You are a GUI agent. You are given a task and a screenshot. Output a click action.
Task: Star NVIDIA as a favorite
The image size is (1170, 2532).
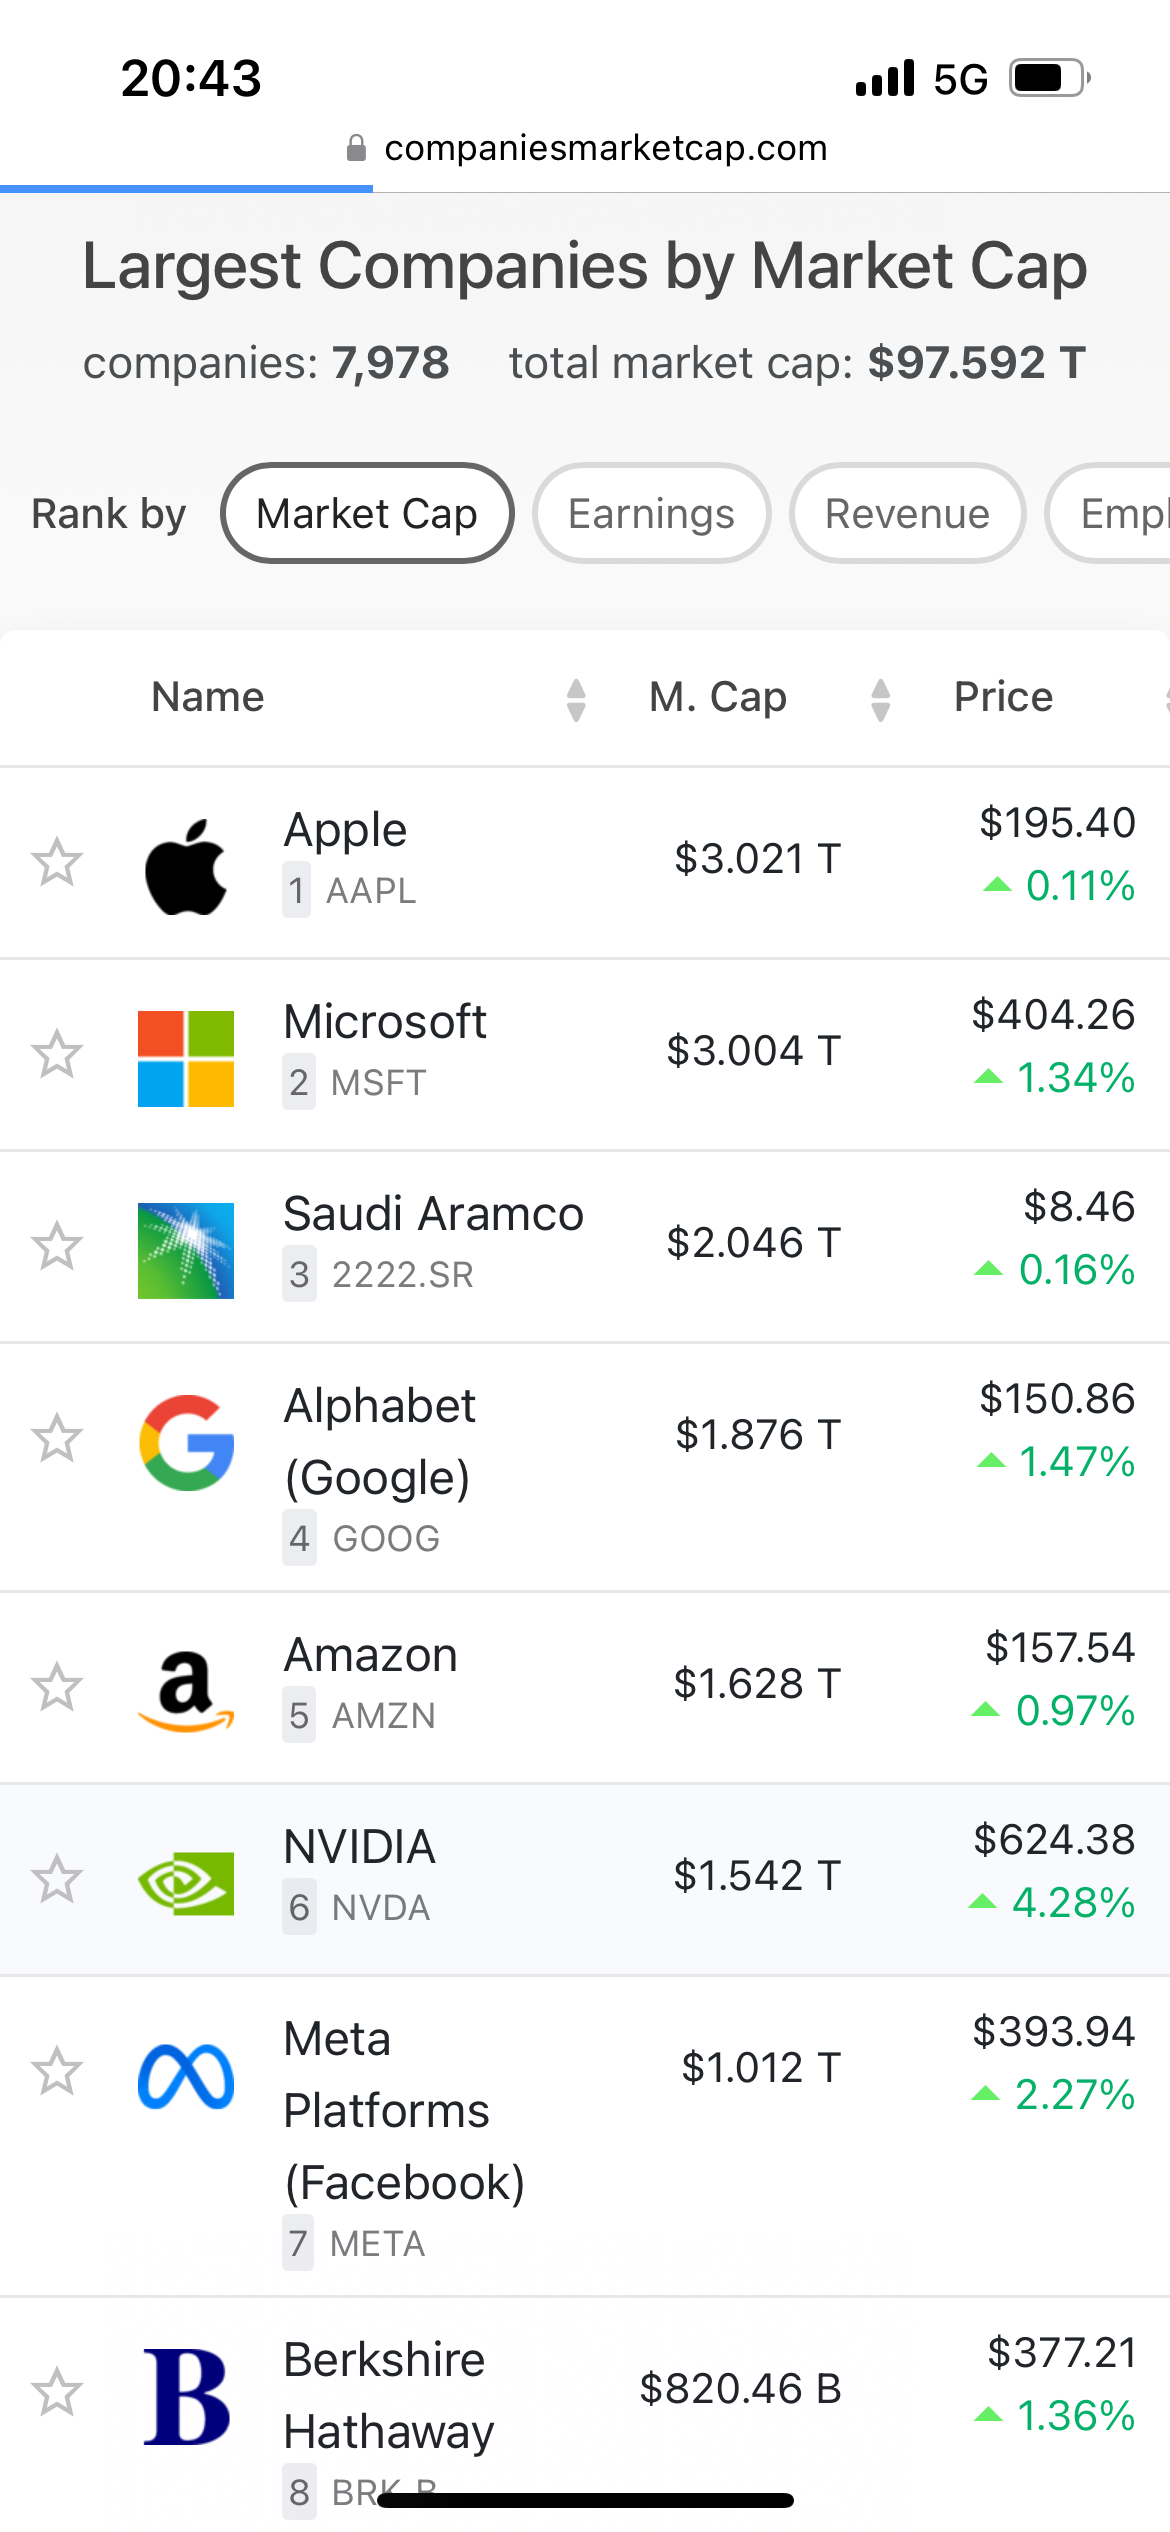point(56,1878)
